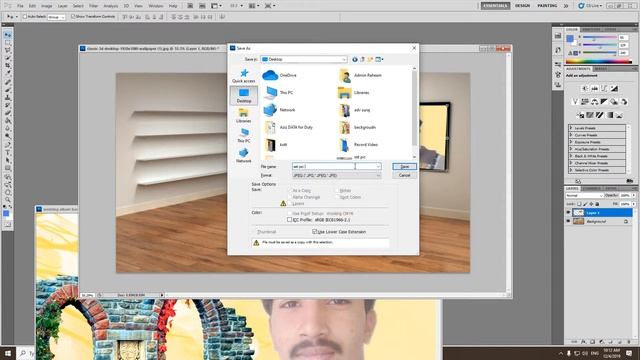Open the Window menu
Viewport: 640px width, 360px height.
[156, 6]
